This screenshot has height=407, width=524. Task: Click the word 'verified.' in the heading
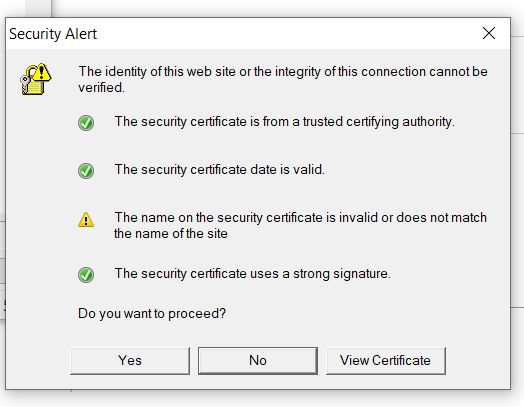[102, 88]
